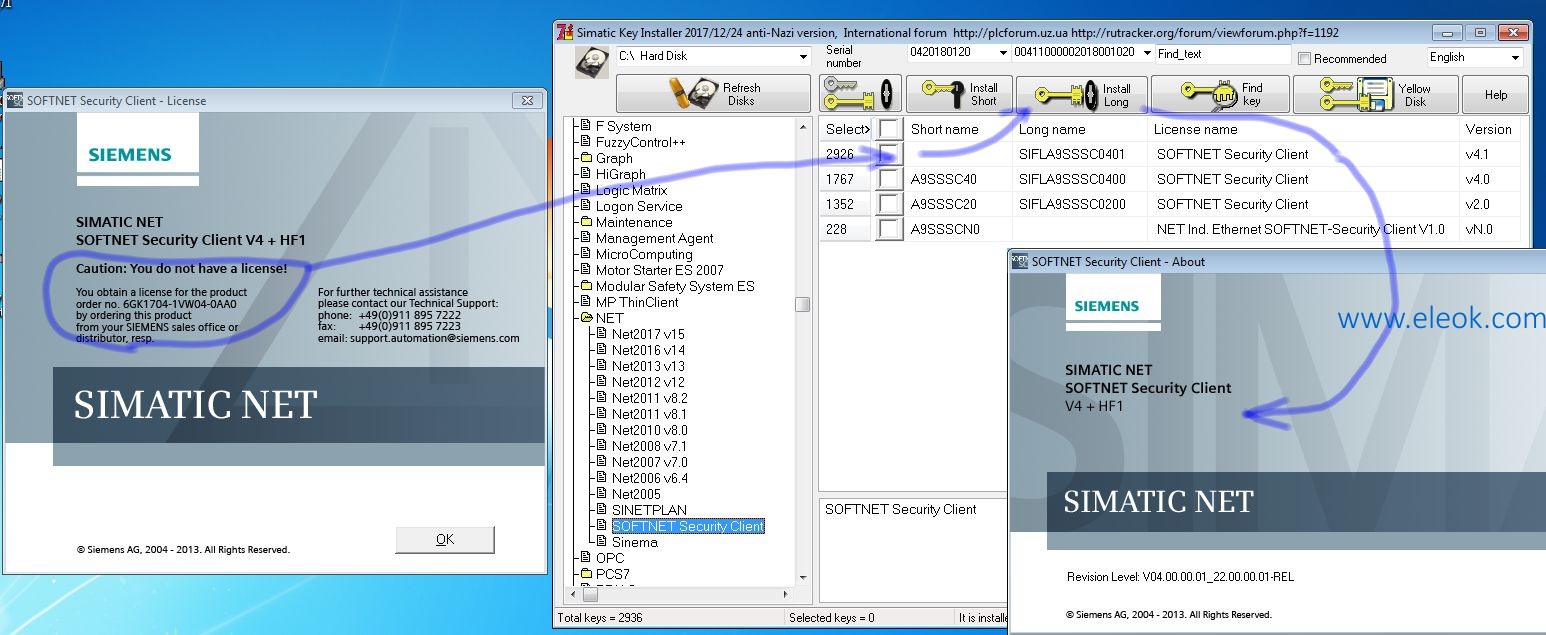Image resolution: width=1546 pixels, height=635 pixels.
Task: Click the hard disk drive icon
Action: point(592,63)
